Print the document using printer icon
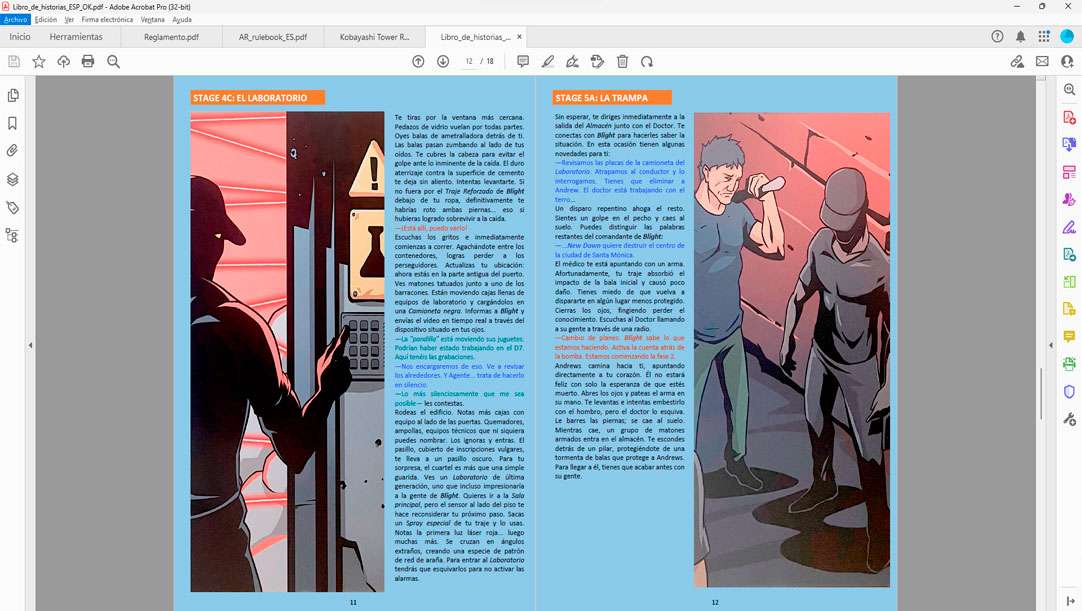Image resolution: width=1082 pixels, height=611 pixels. (88, 61)
